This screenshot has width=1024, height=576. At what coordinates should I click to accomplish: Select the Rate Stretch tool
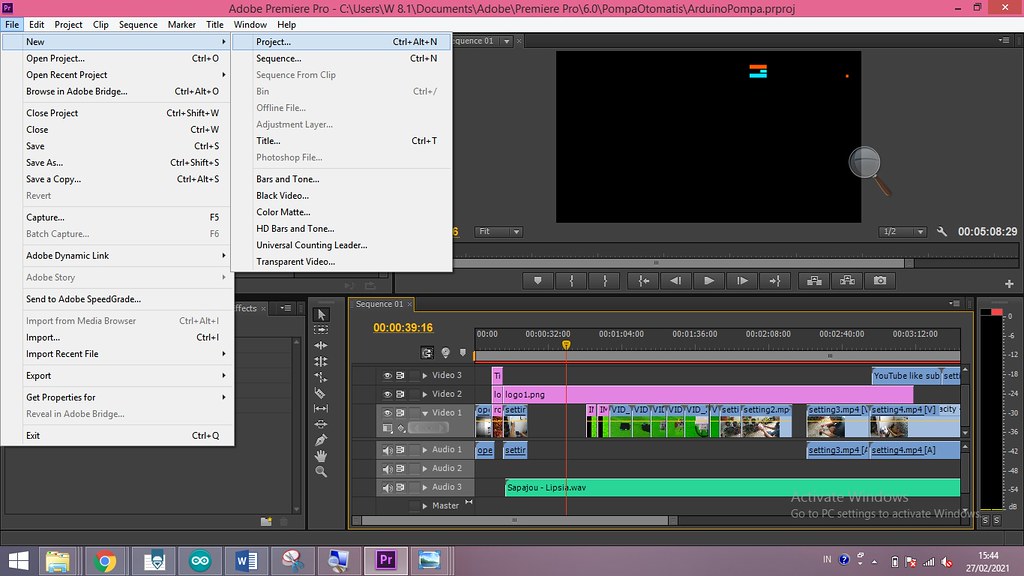point(321,377)
